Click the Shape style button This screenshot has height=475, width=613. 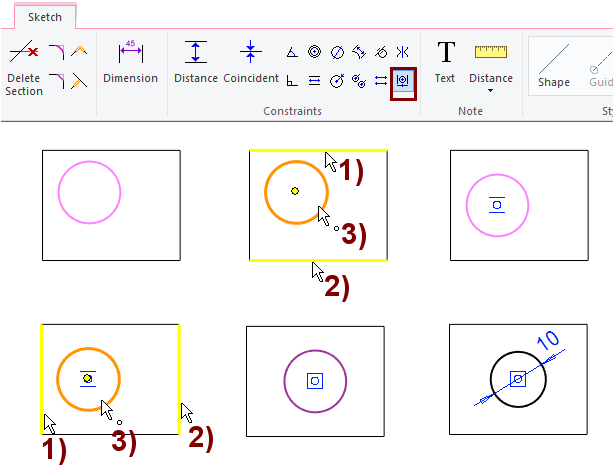coord(554,64)
